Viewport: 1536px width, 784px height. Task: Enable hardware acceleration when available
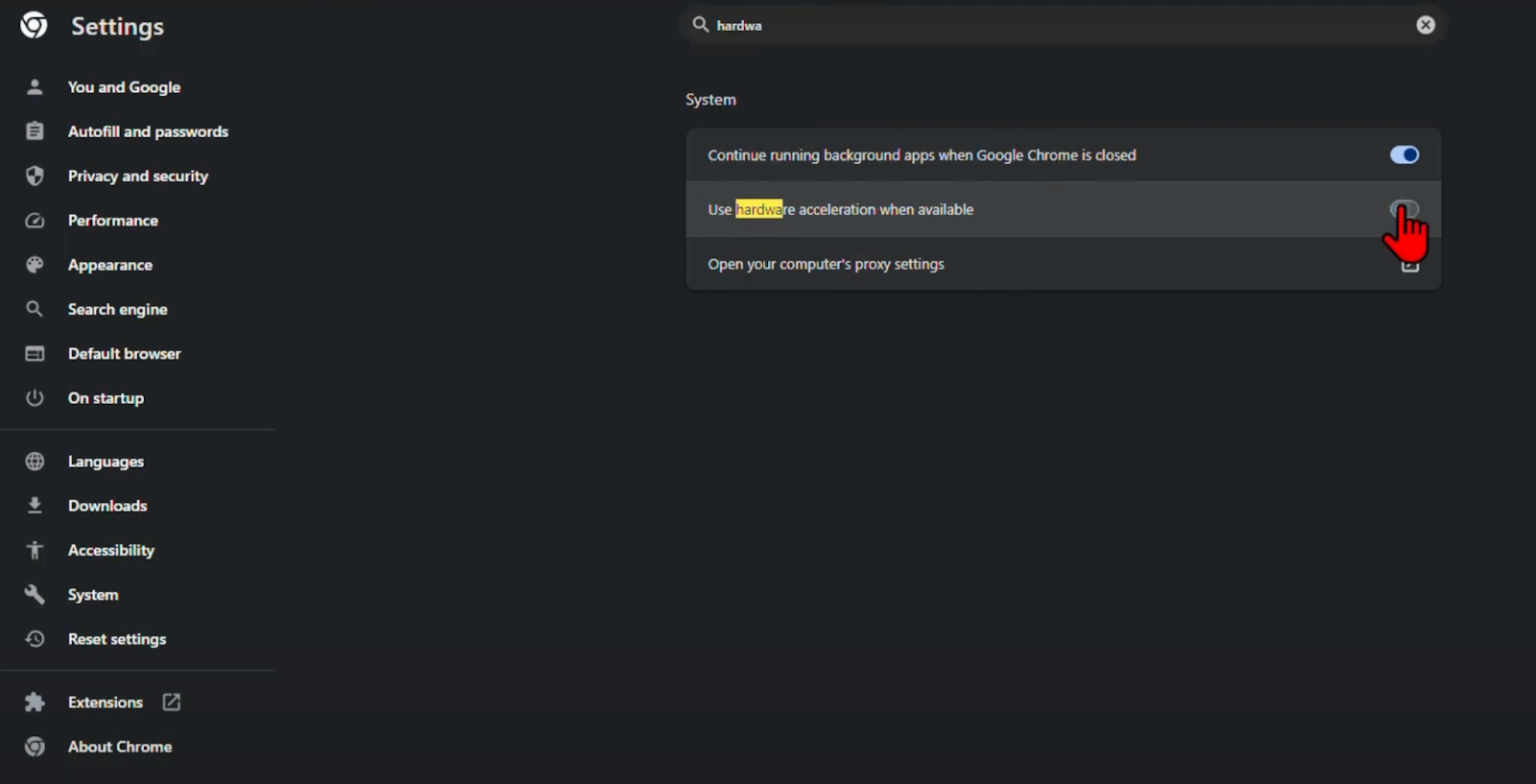coord(1404,209)
